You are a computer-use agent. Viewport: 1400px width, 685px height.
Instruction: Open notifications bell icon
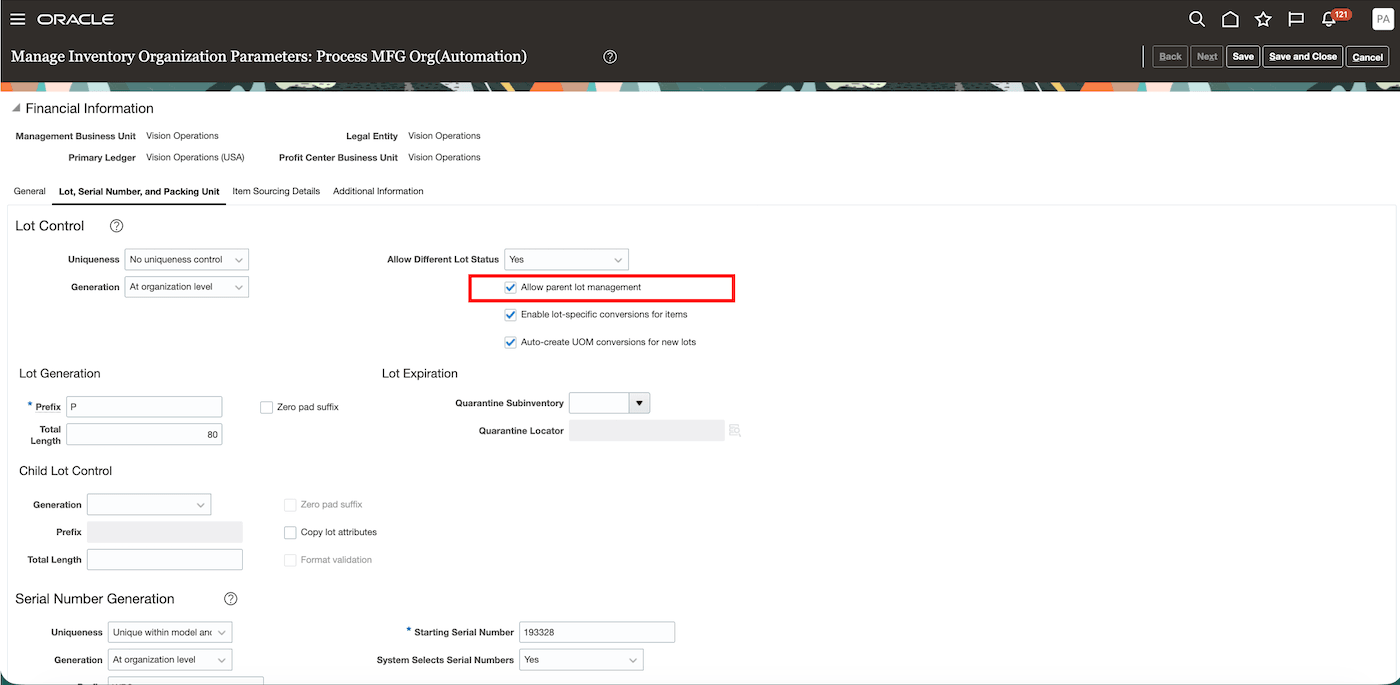click(x=1329, y=19)
